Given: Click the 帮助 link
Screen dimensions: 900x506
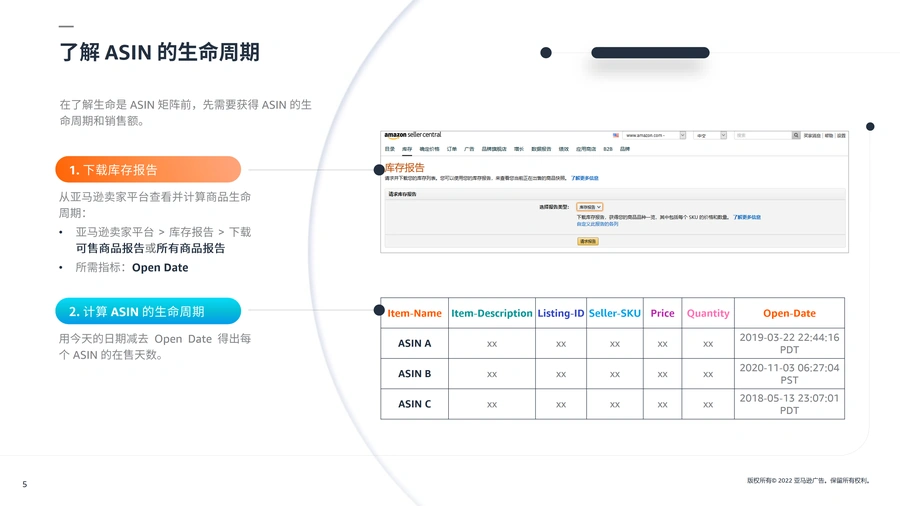Looking at the screenshot, I should pos(829,135).
